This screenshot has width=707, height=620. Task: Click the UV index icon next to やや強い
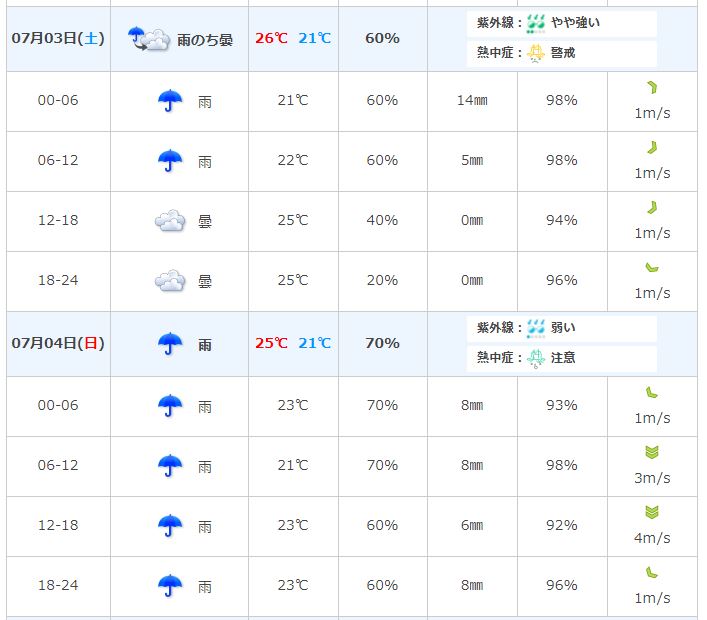point(536,23)
